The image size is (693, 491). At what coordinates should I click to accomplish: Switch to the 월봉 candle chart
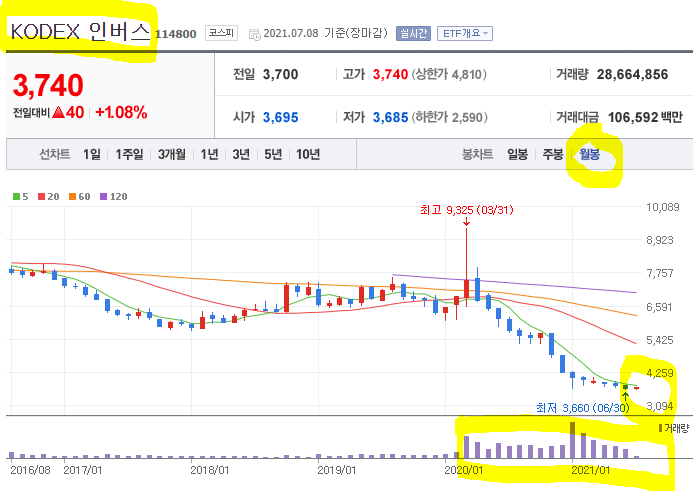[590, 154]
